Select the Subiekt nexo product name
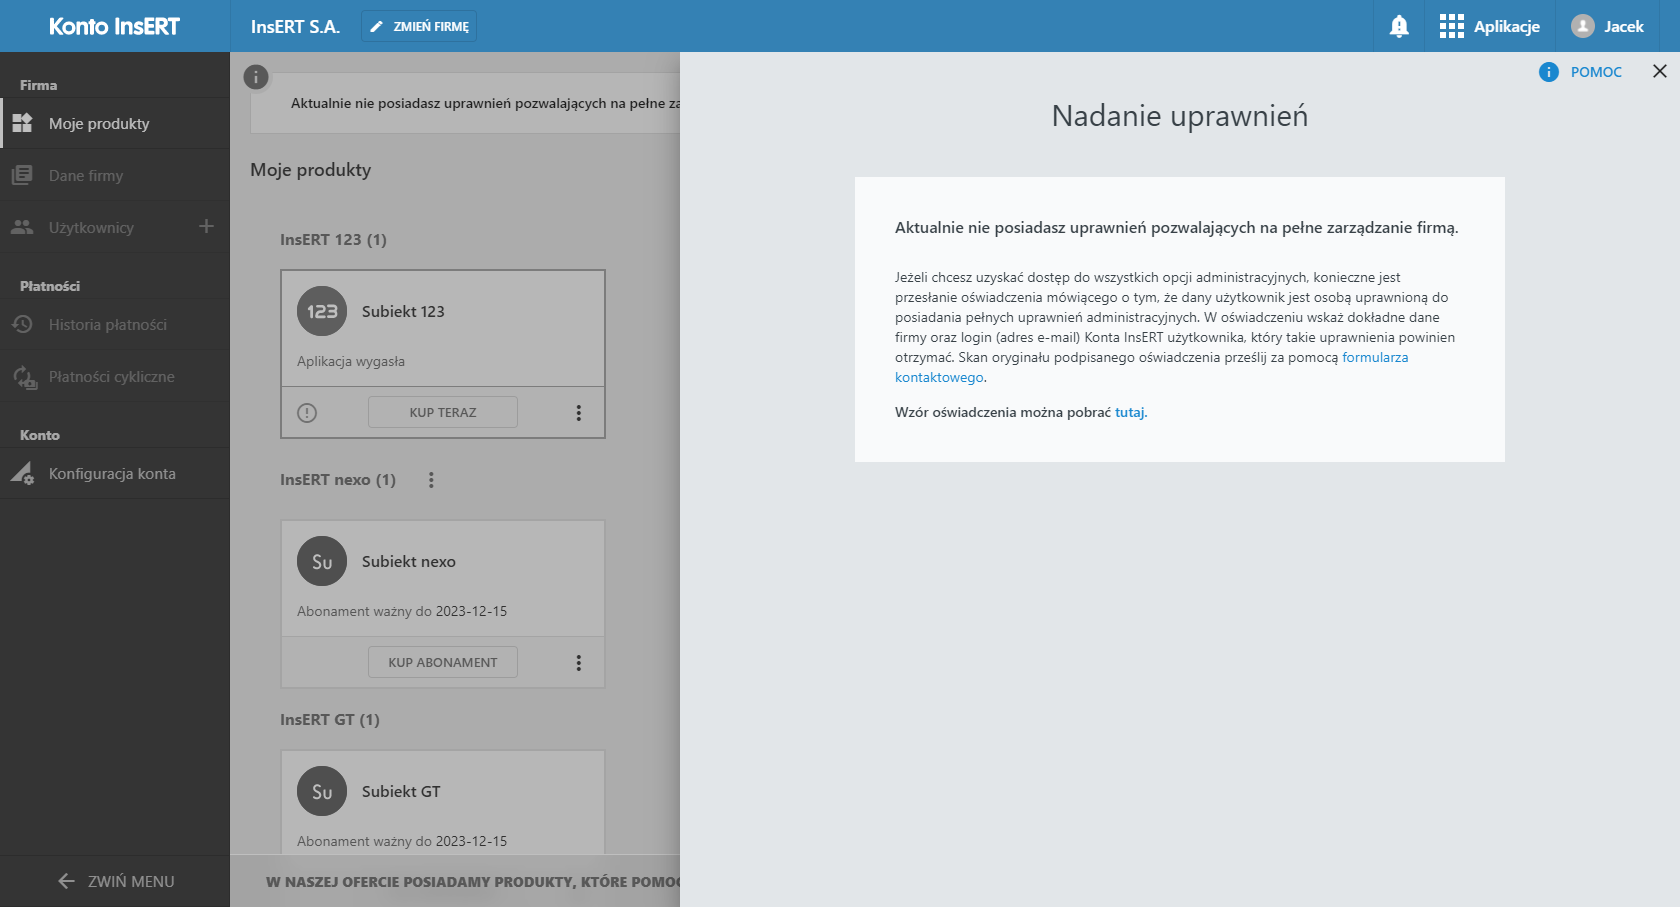 pyautogui.click(x=409, y=561)
